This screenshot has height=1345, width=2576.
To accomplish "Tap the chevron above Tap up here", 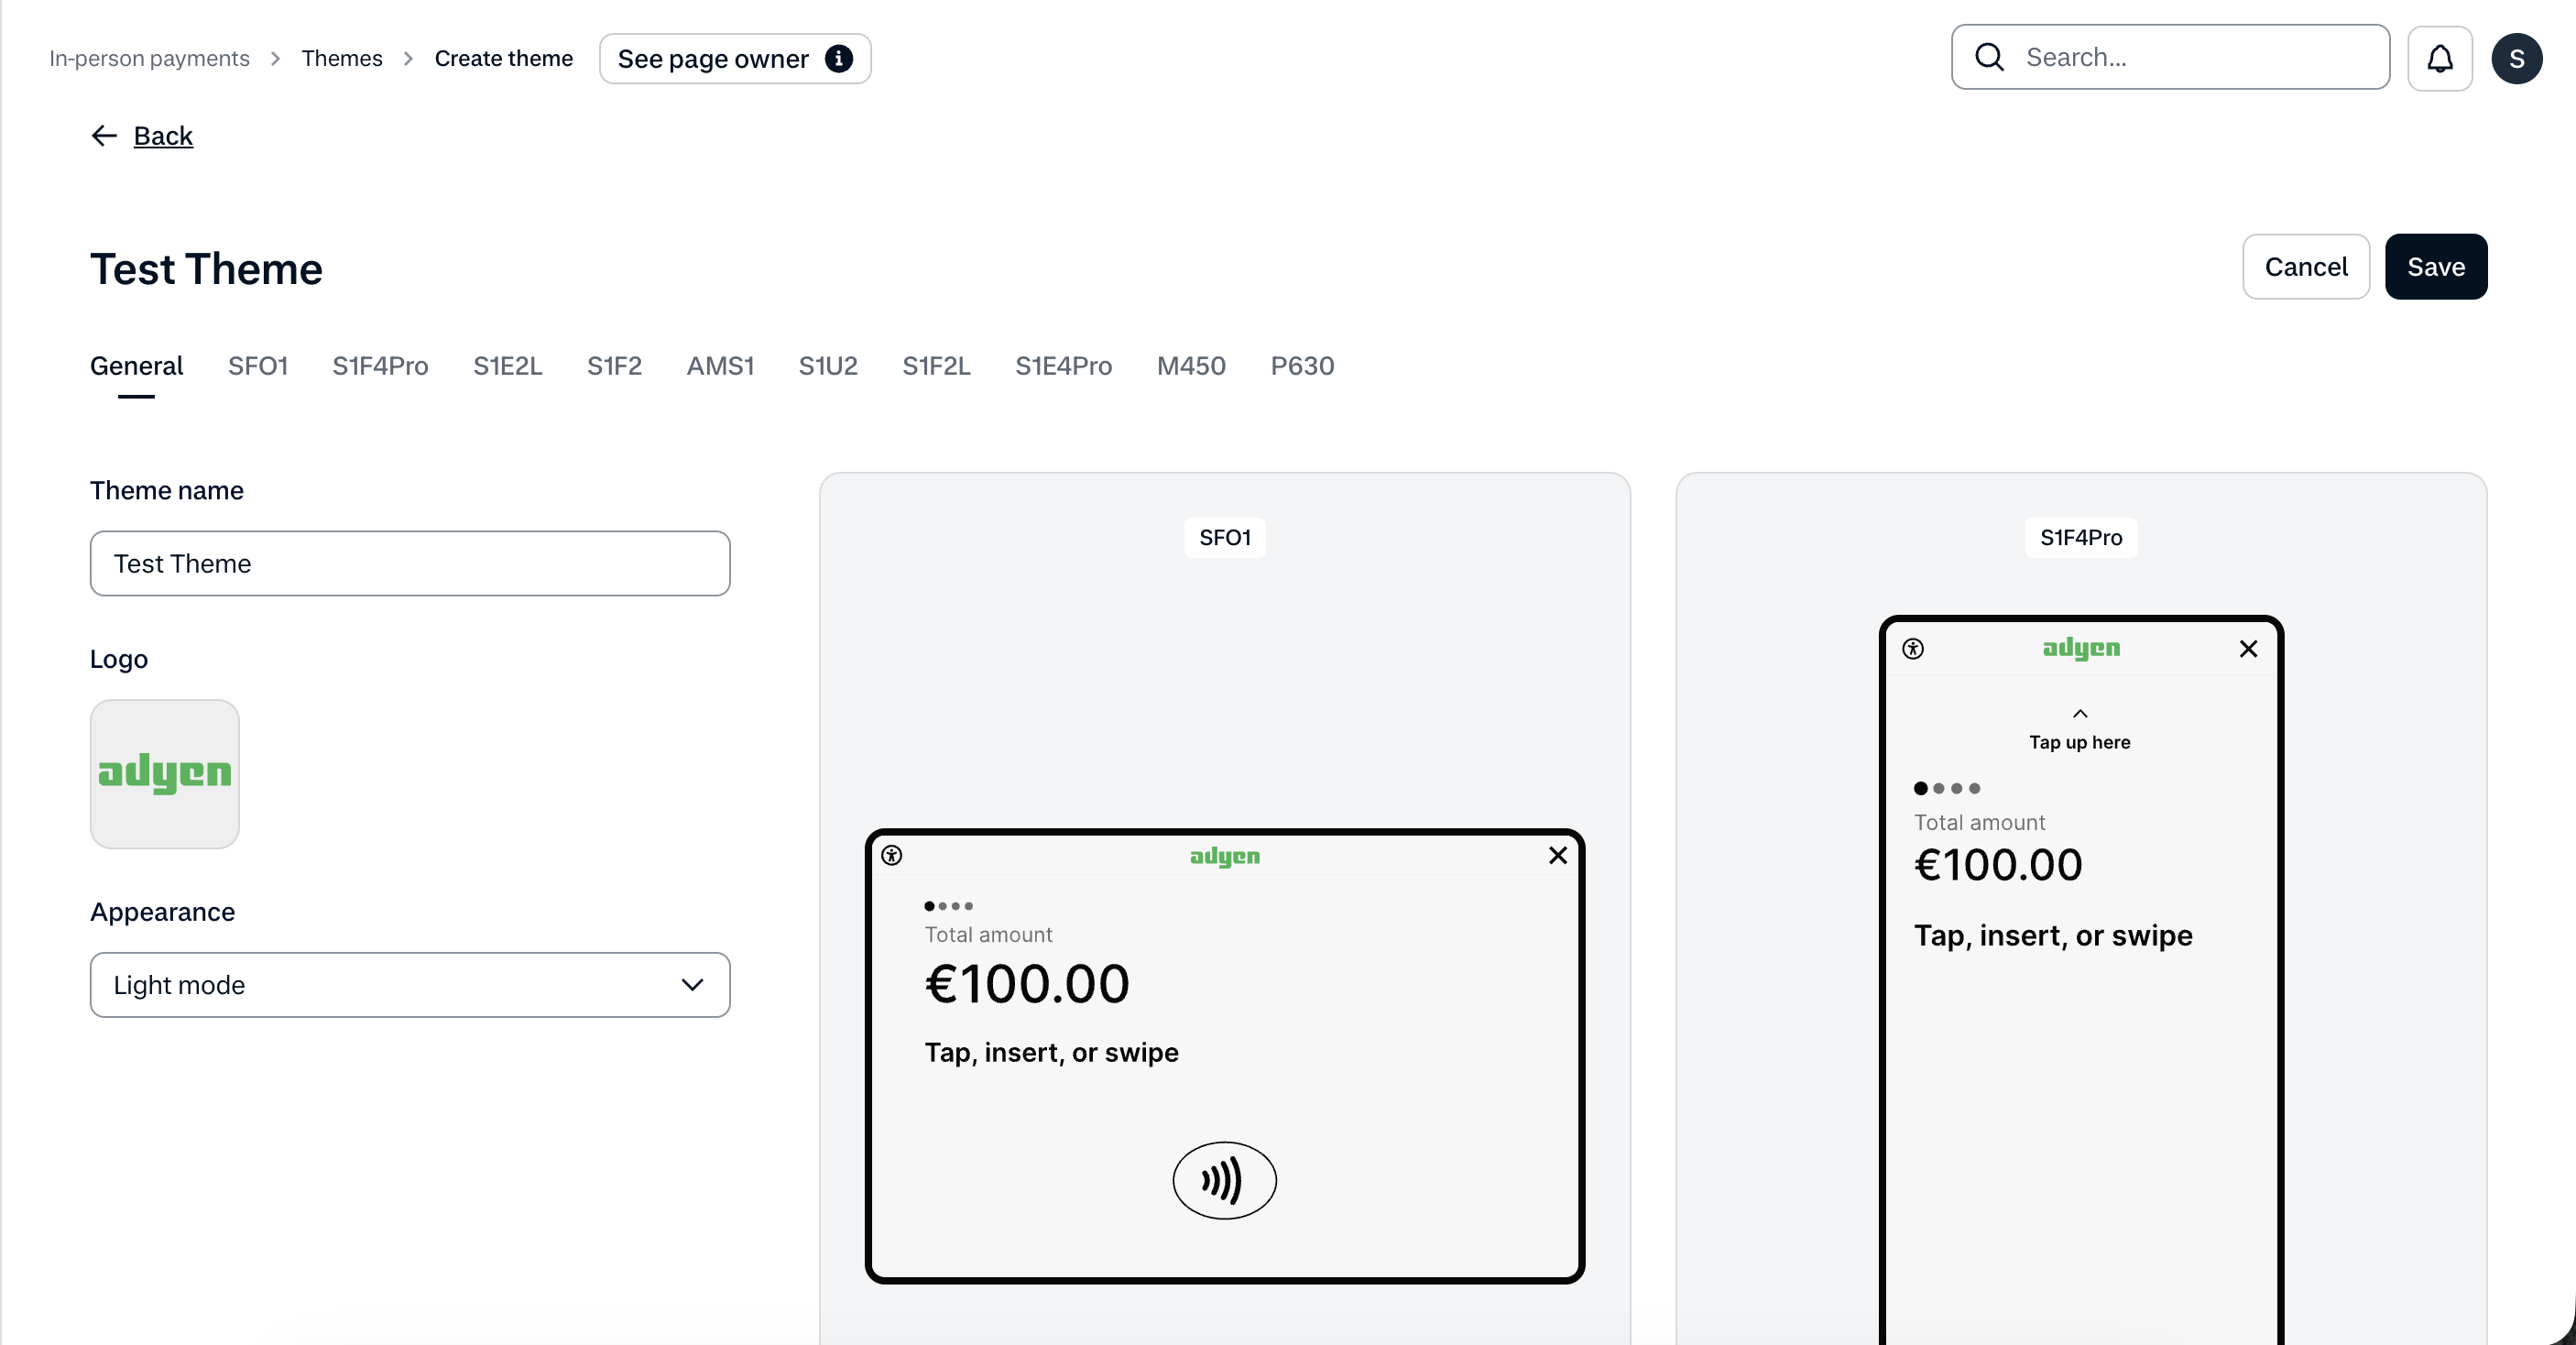I will [x=2080, y=714].
